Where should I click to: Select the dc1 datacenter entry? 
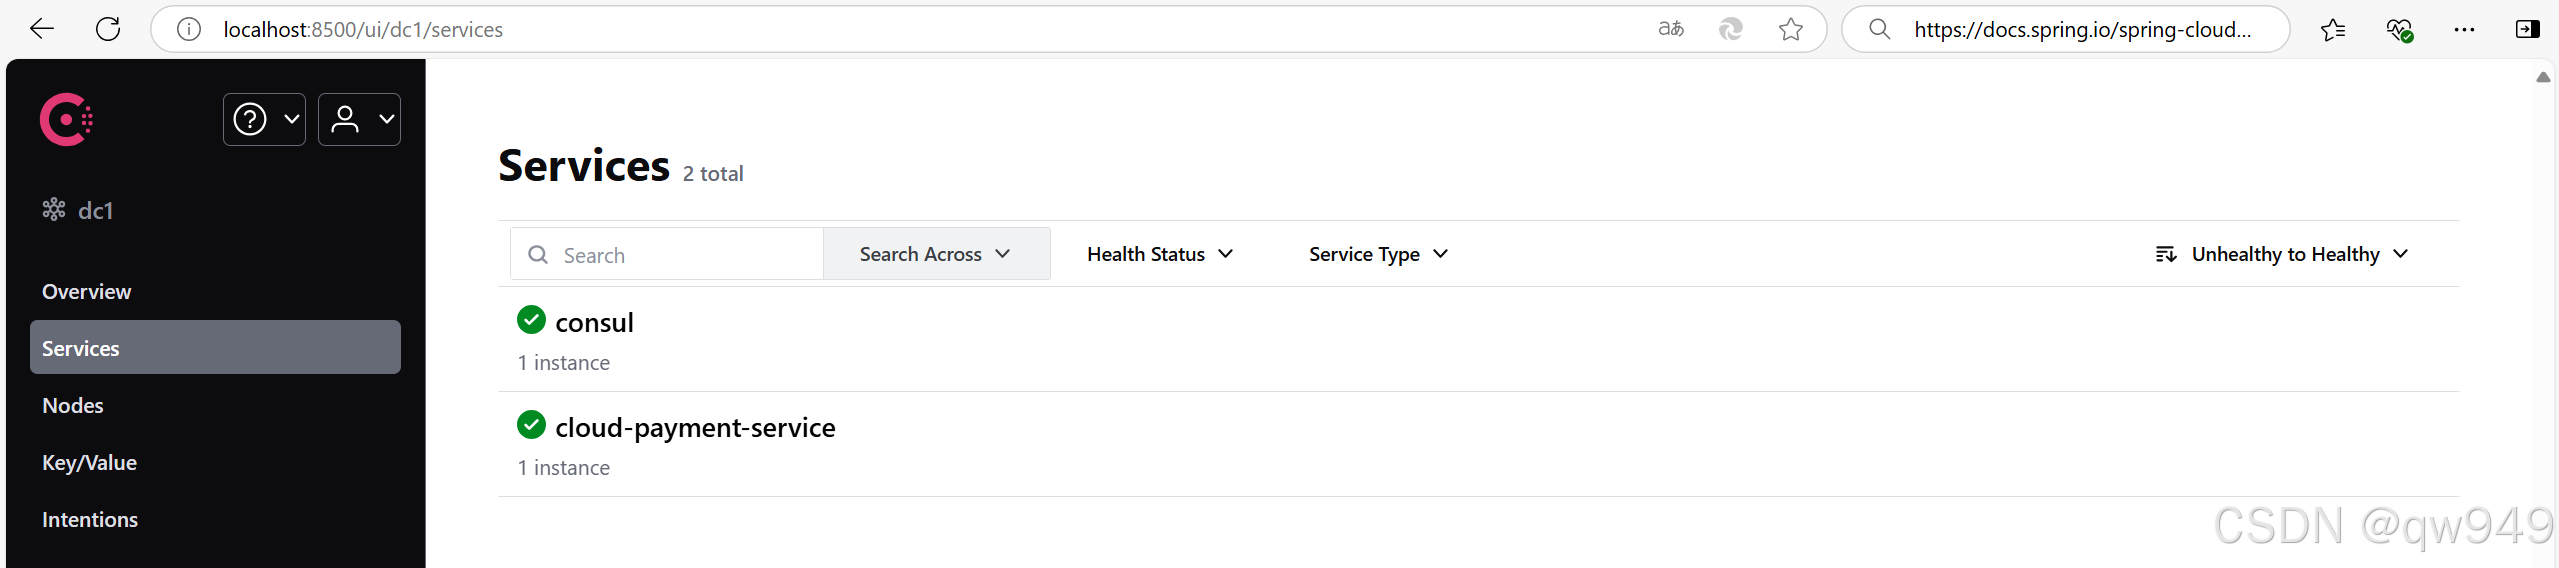[78, 210]
